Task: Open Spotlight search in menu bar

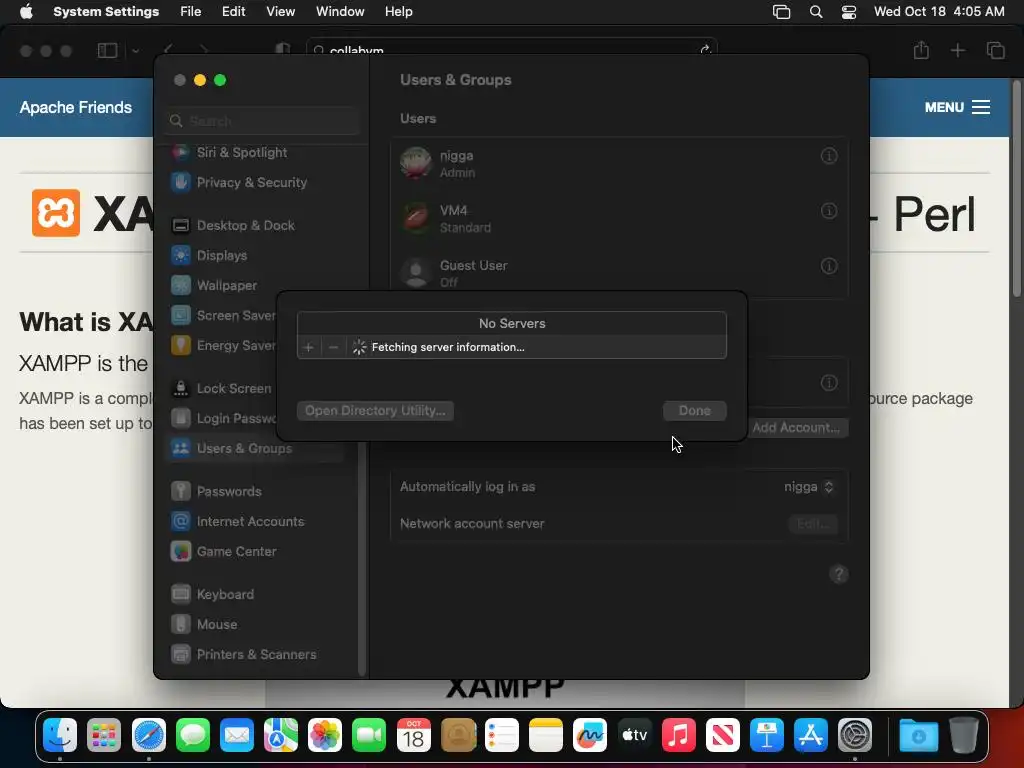Action: coord(816,12)
